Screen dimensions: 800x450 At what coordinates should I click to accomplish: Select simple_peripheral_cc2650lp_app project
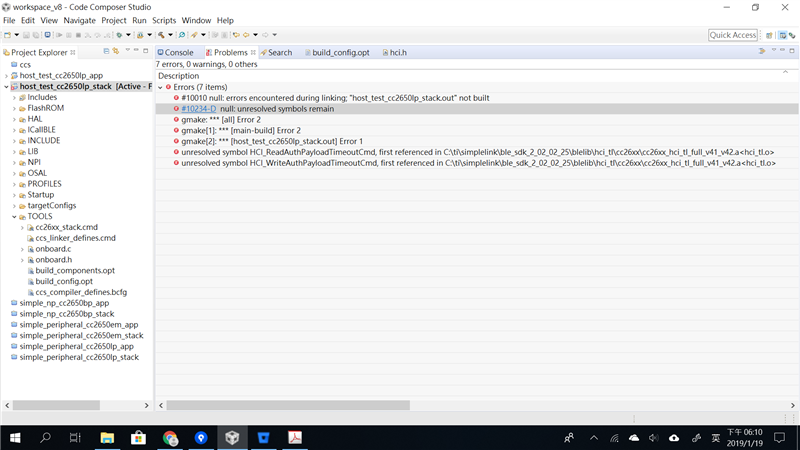tap(76, 346)
